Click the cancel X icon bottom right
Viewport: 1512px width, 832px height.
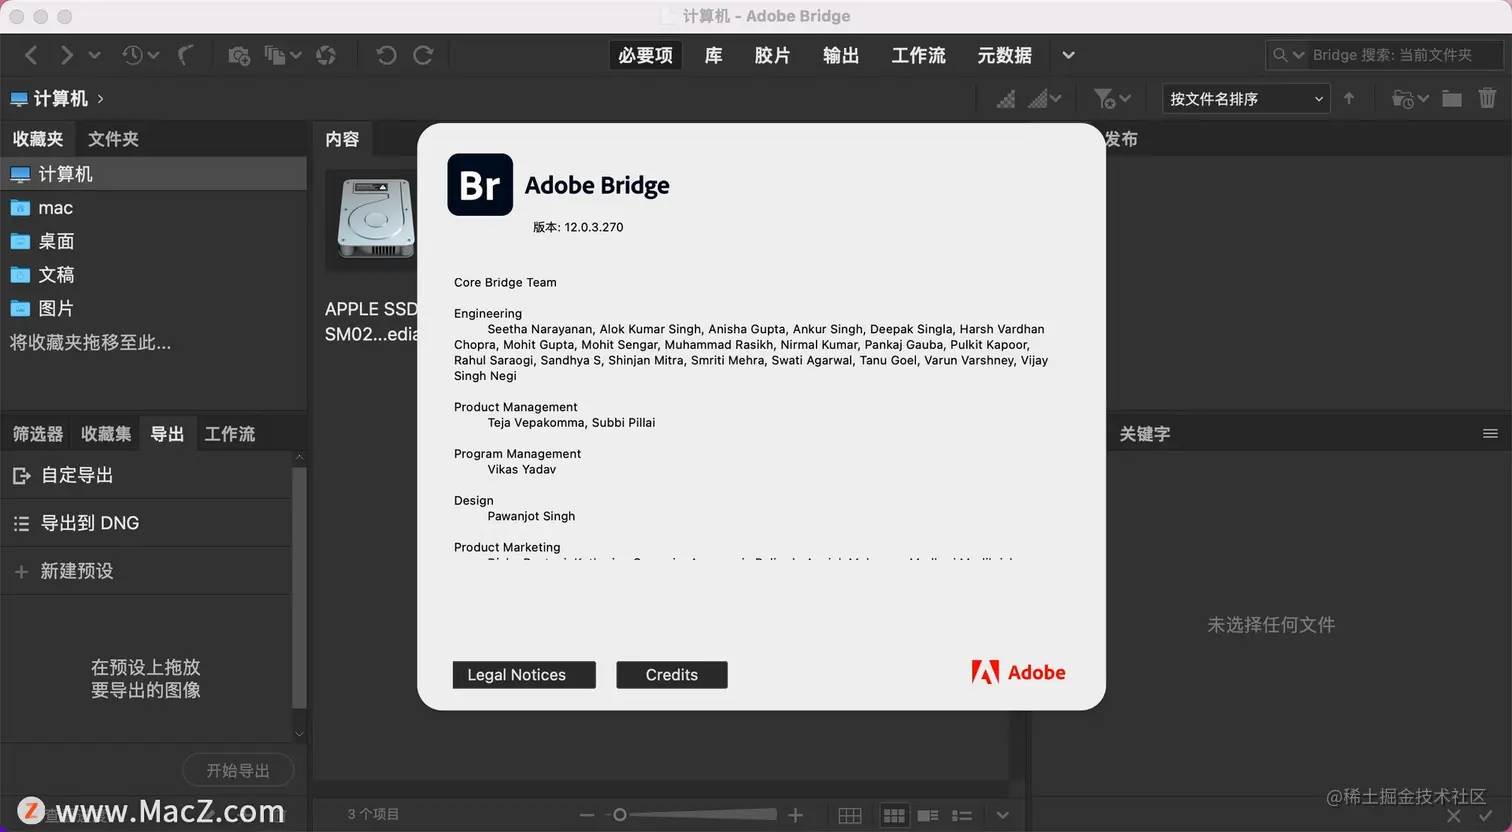(x=1454, y=816)
